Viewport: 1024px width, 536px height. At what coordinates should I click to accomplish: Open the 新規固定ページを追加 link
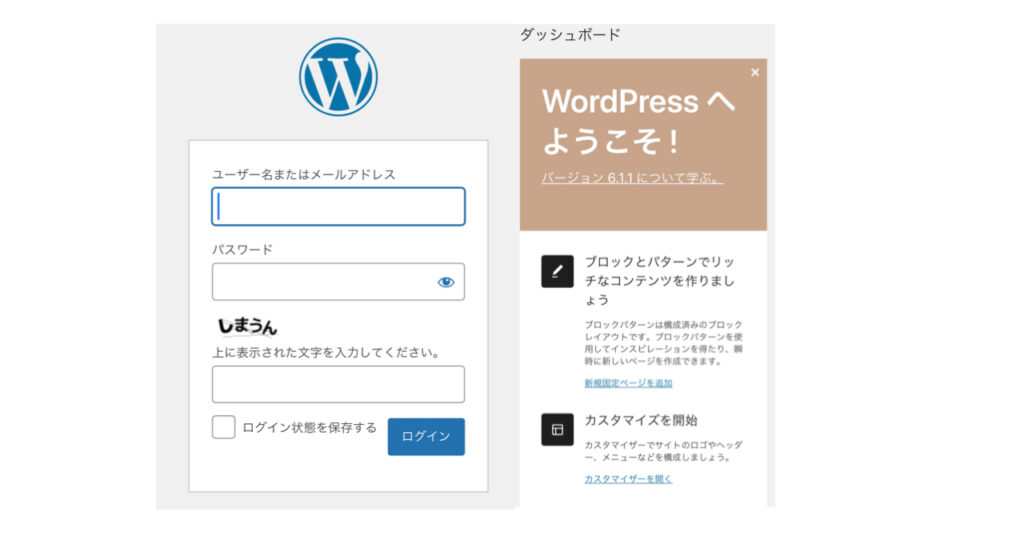[628, 383]
